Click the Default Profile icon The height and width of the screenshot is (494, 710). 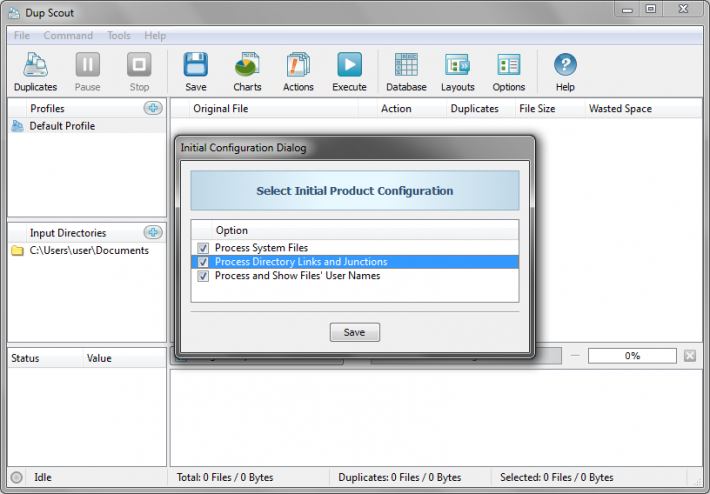pos(17,126)
